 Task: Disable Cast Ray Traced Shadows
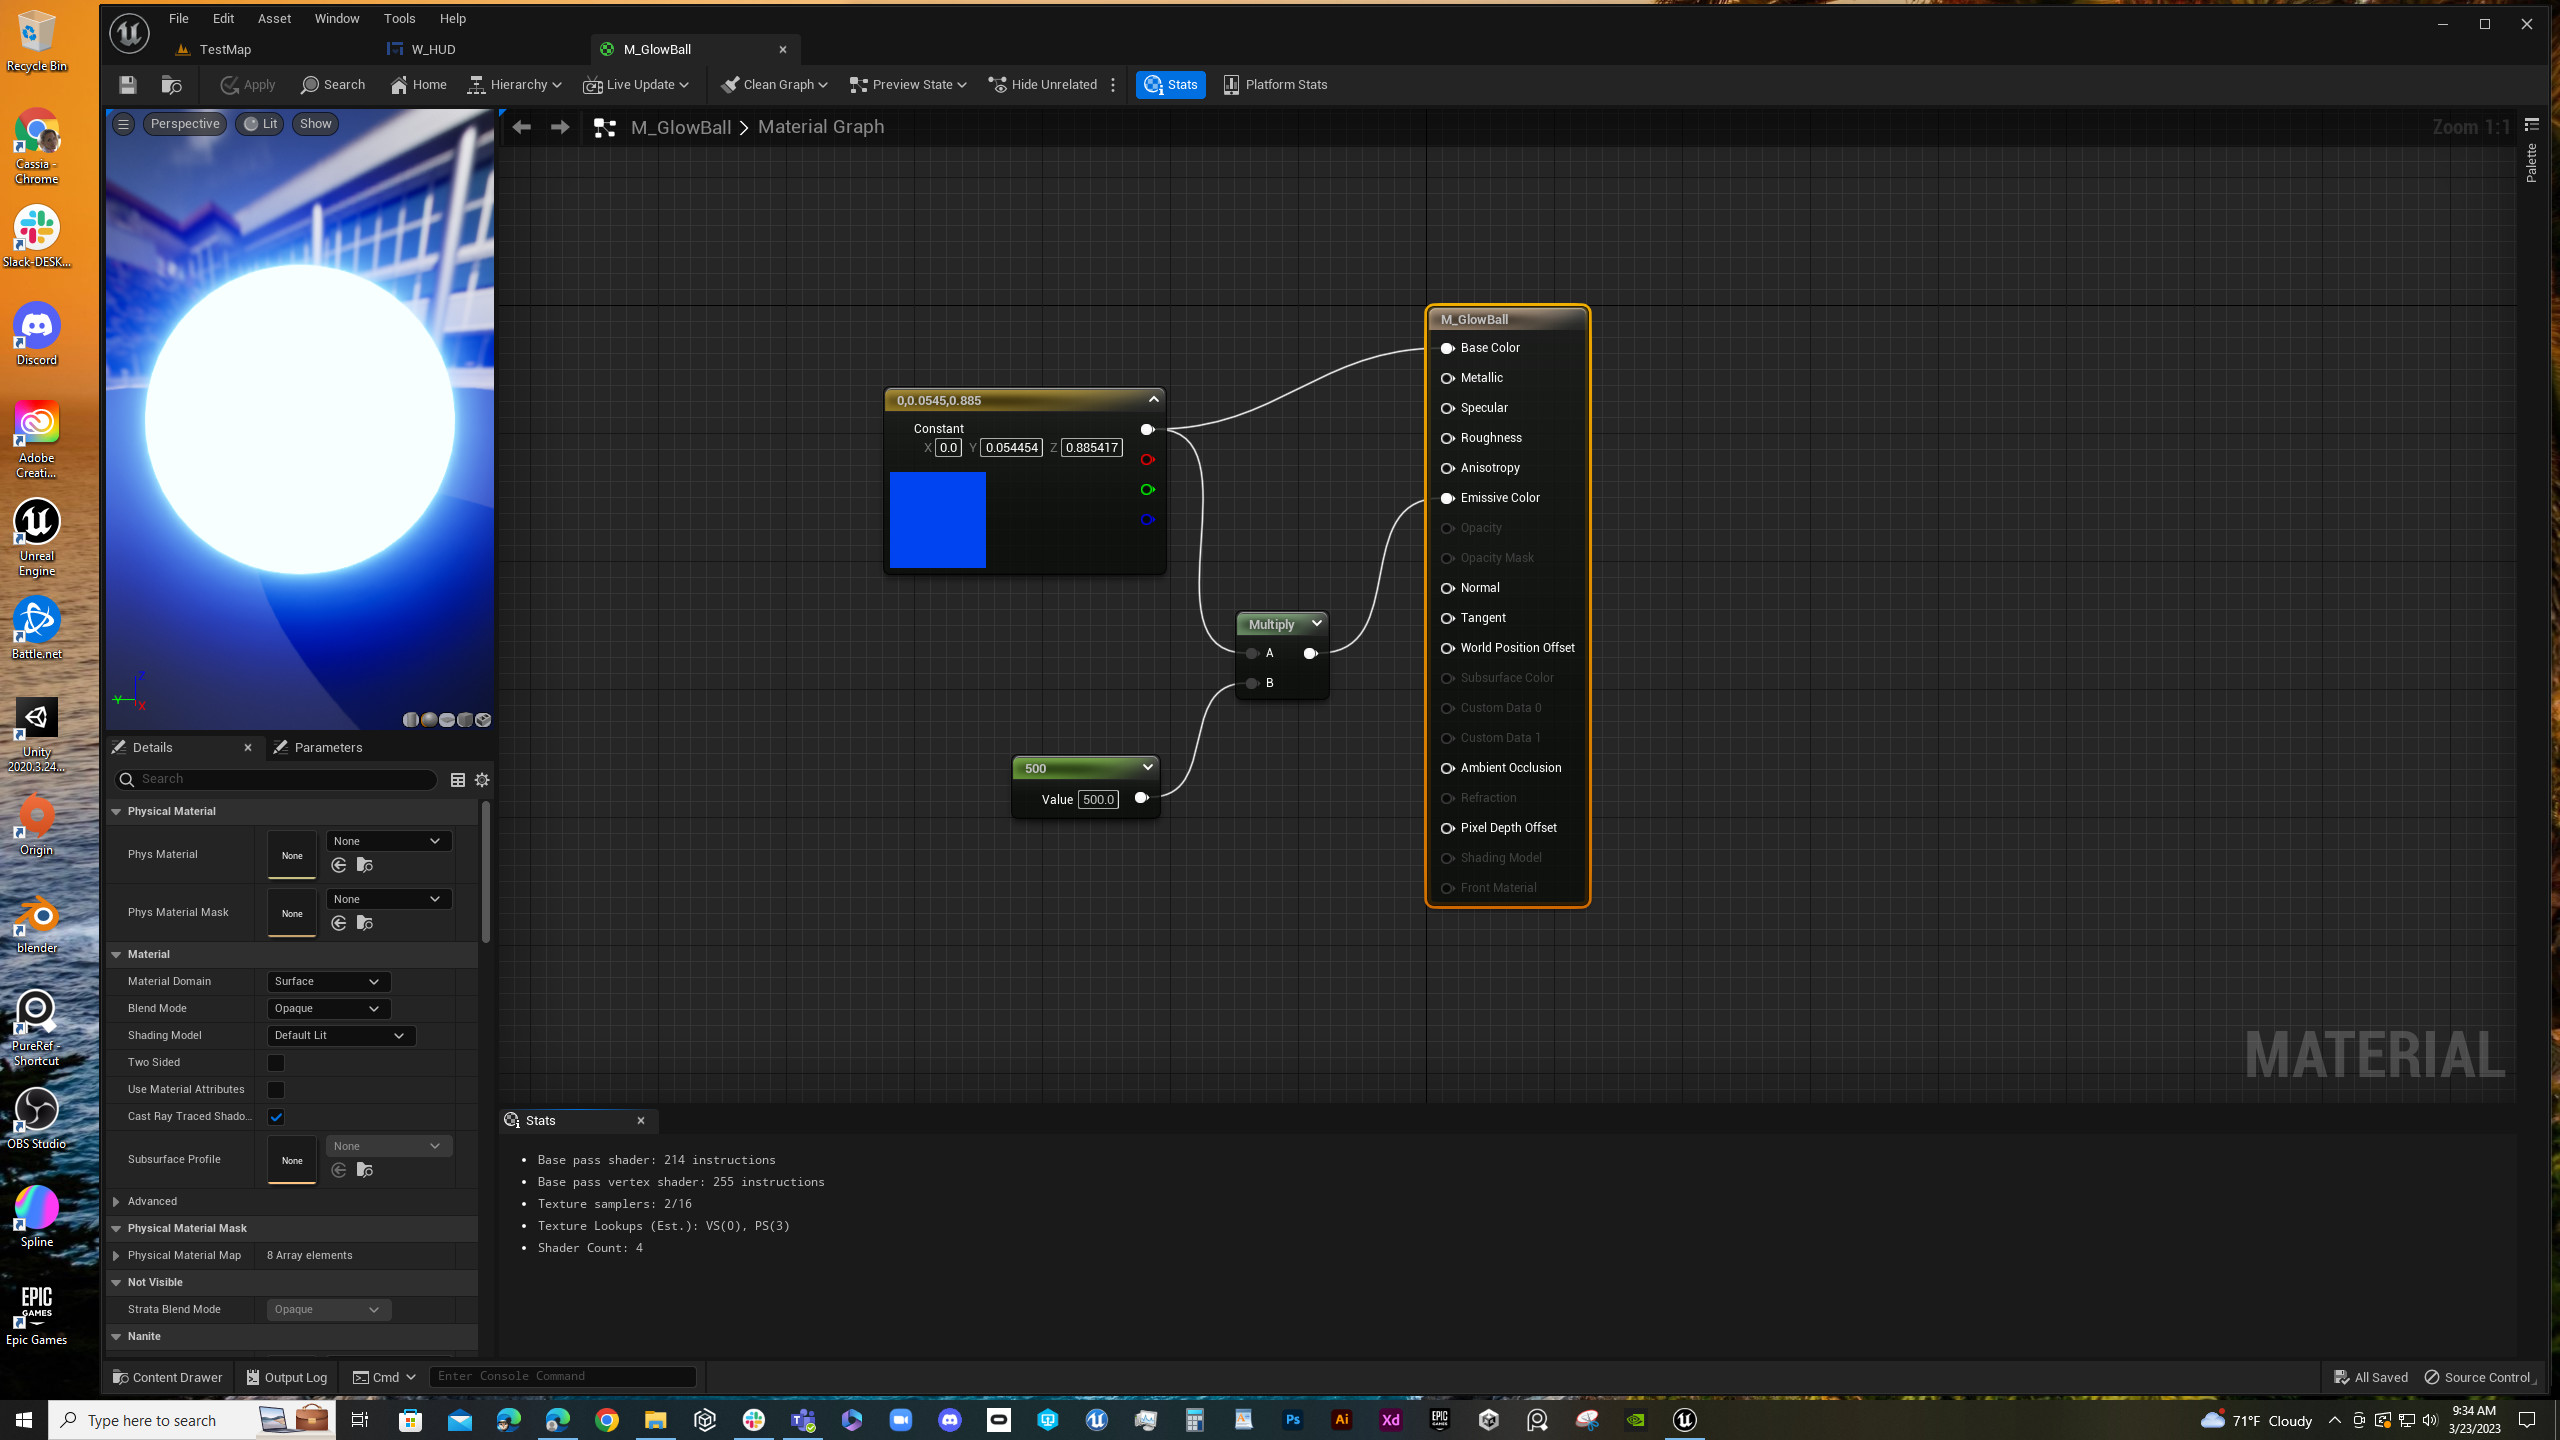coord(276,1116)
